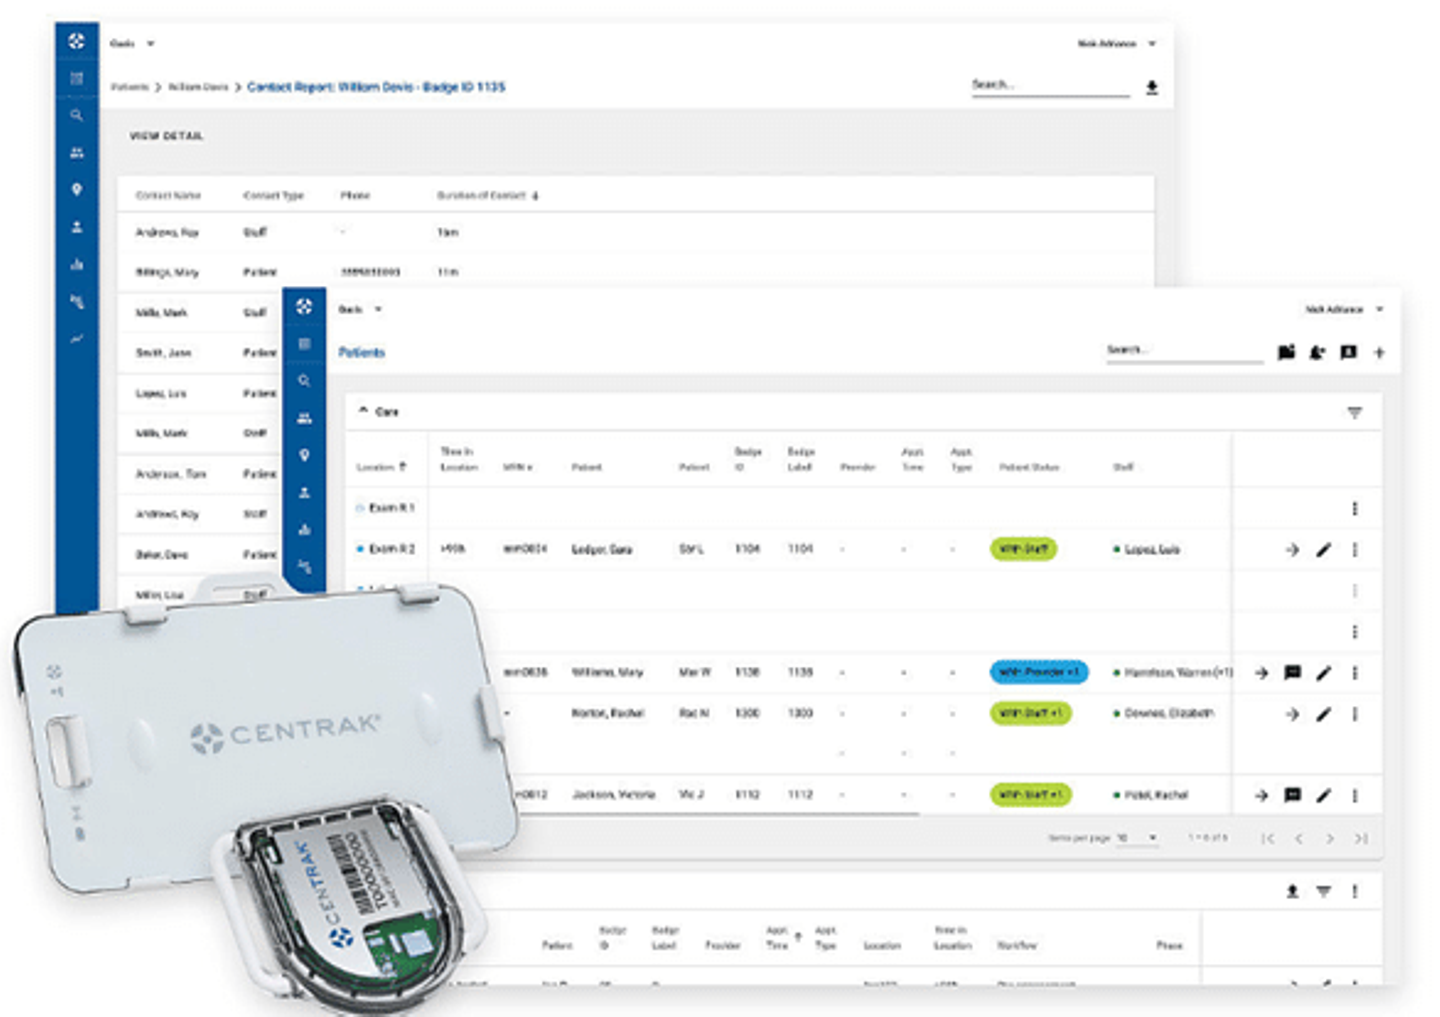
Task: Click the Search field in the Patients window
Action: [x=1184, y=351]
